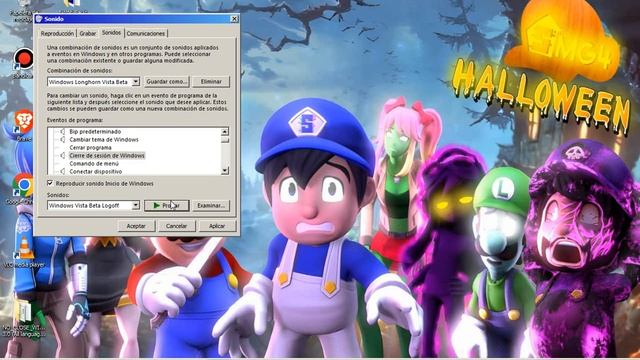Click the Aplicar button
The image size is (640, 360).
click(x=217, y=226)
